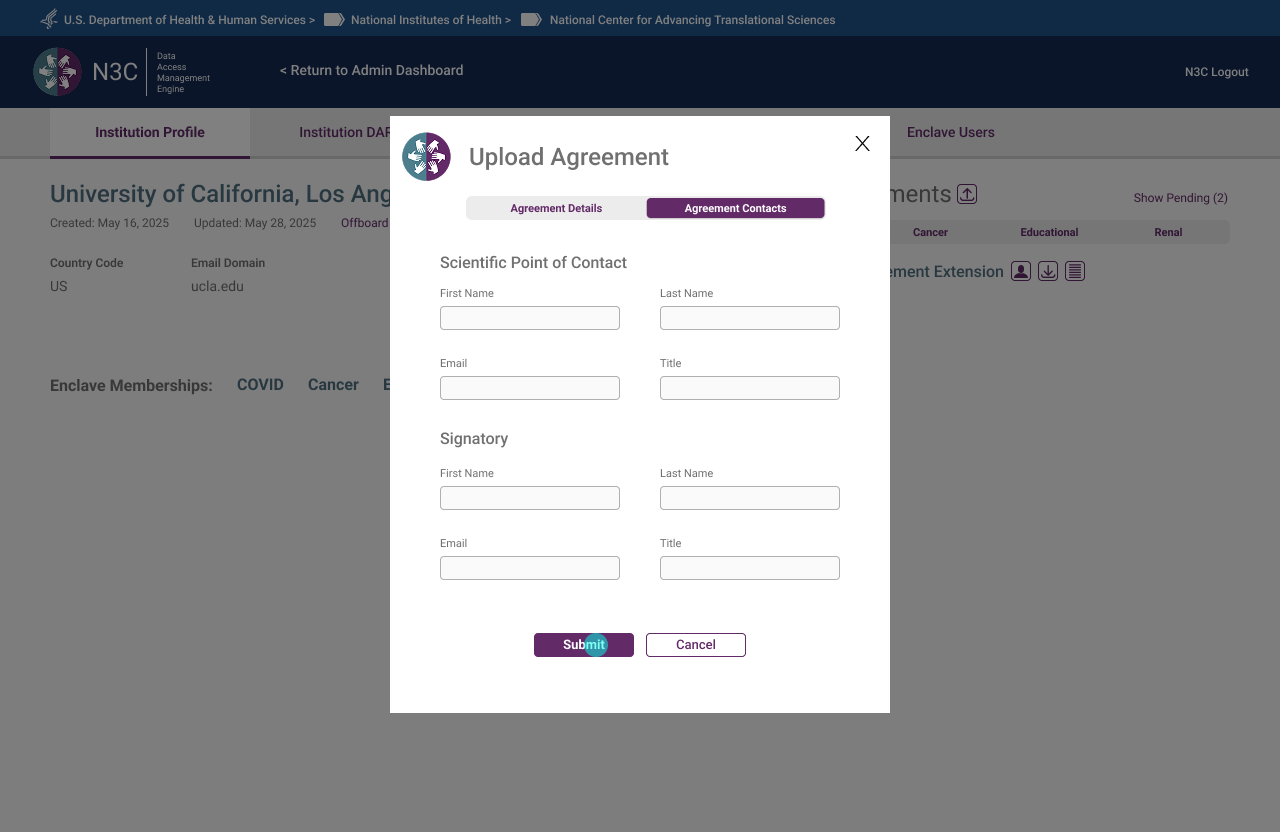Screen dimensions: 1280x832
Task: Click the N3C logo inside Upload Agreement dialog
Action: coord(426,157)
